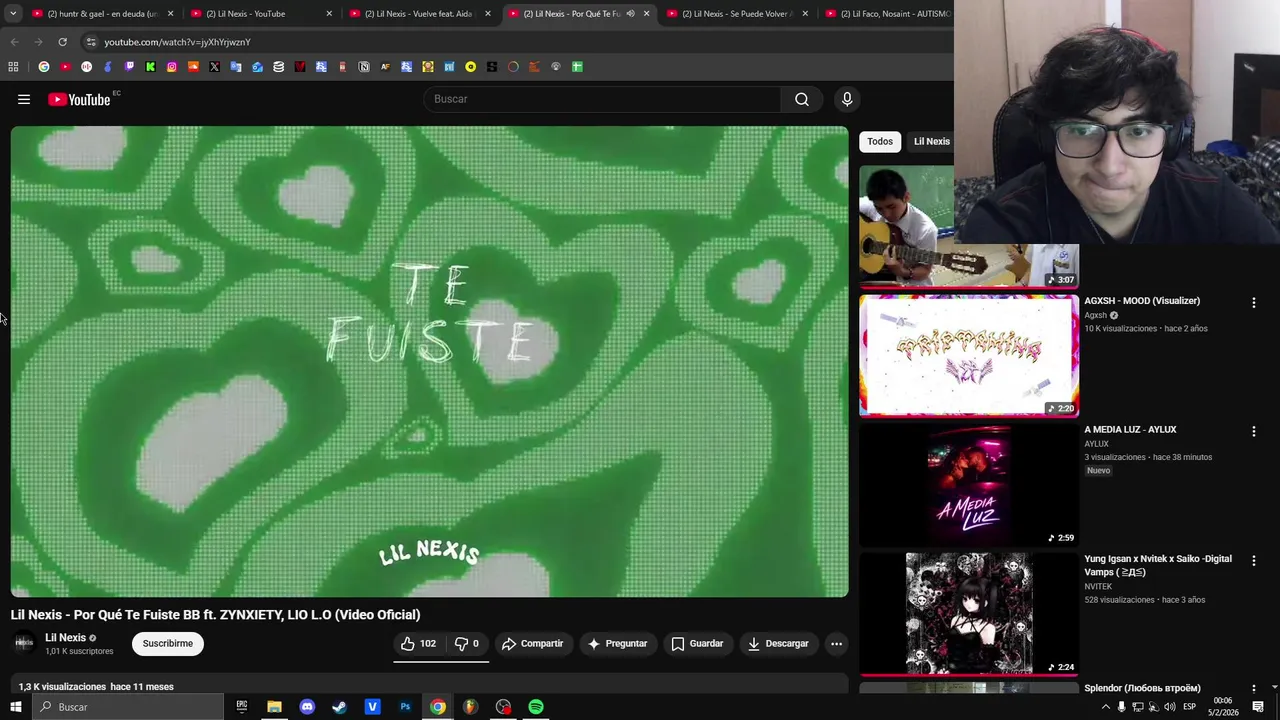The width and height of the screenshot is (1280, 720).
Task: Open more actions ellipsis under the video
Action: coord(837,643)
